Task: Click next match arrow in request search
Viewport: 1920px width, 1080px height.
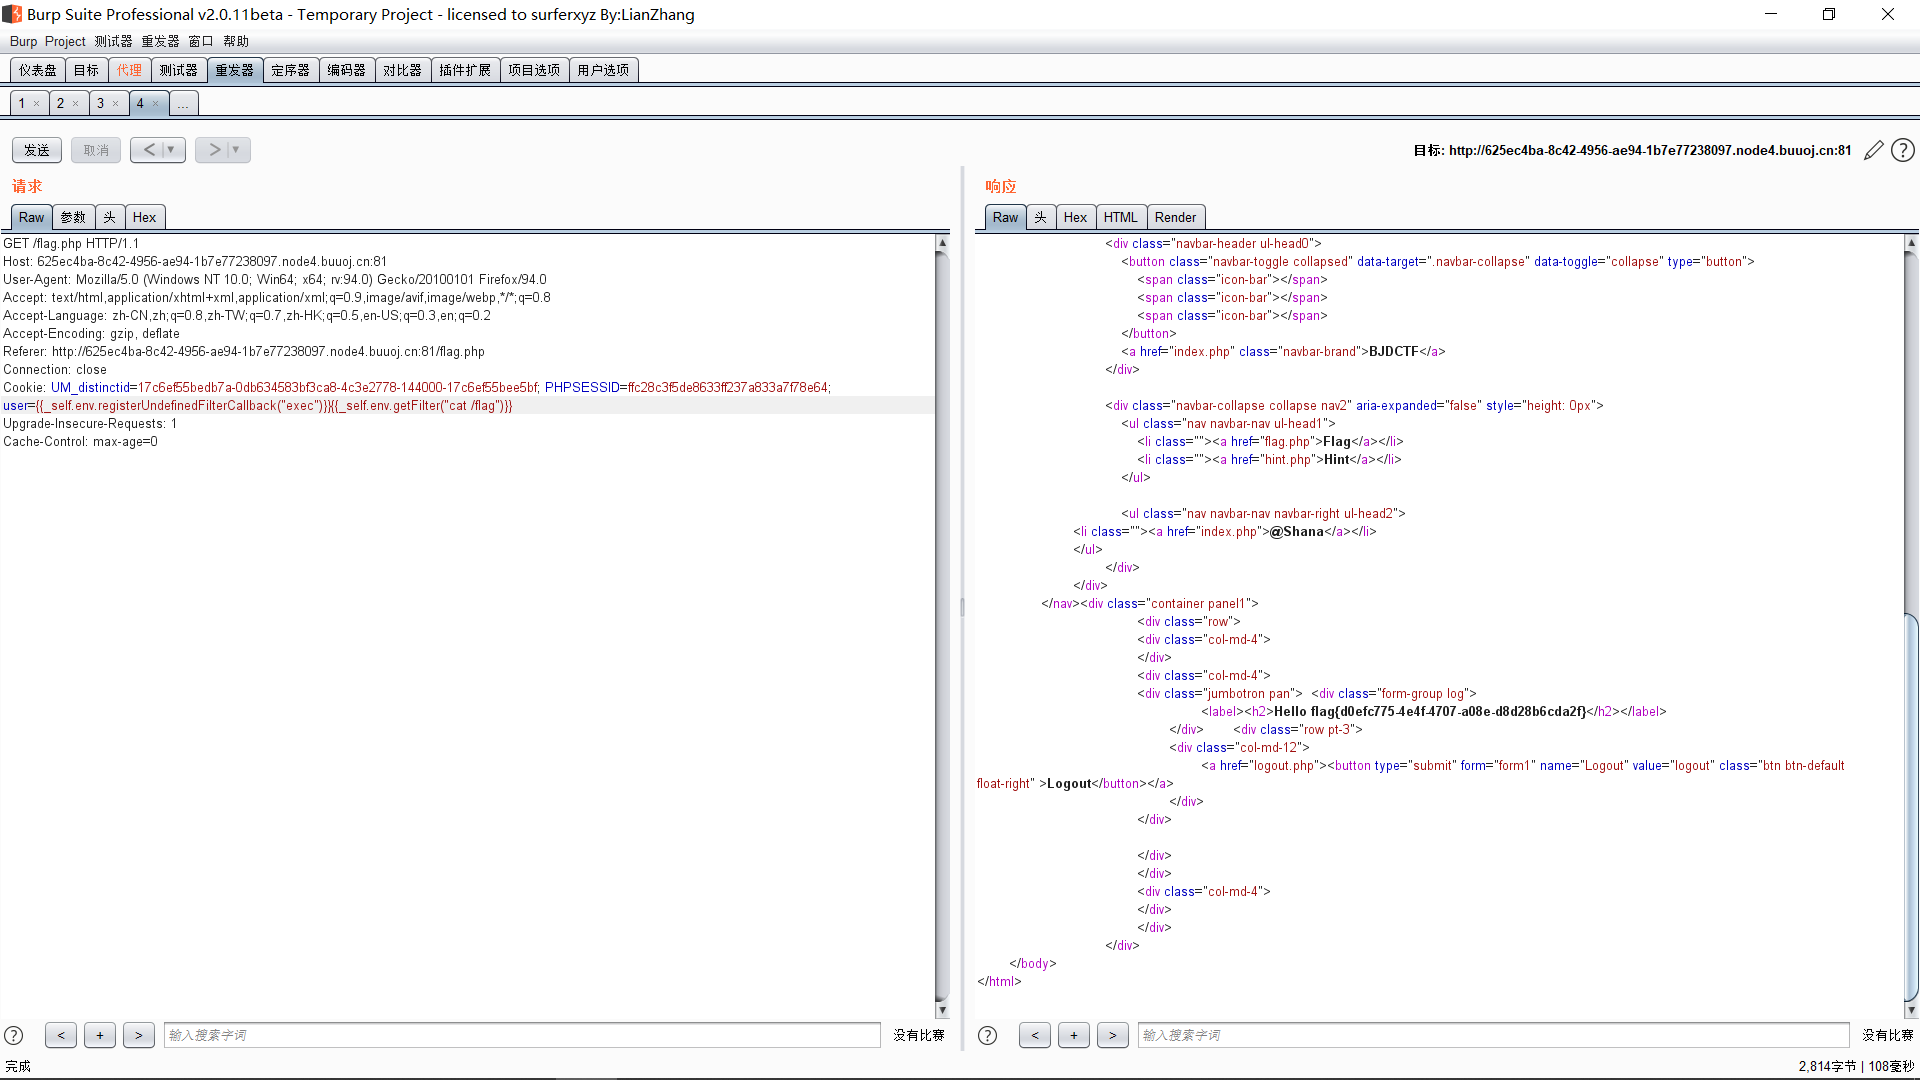Action: click(x=139, y=1036)
